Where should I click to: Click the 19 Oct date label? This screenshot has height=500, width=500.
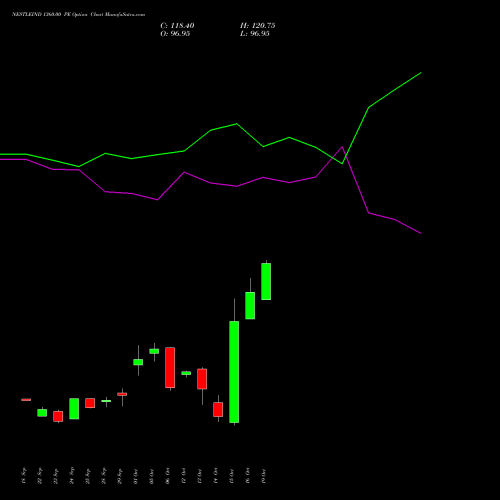pyautogui.click(x=264, y=476)
